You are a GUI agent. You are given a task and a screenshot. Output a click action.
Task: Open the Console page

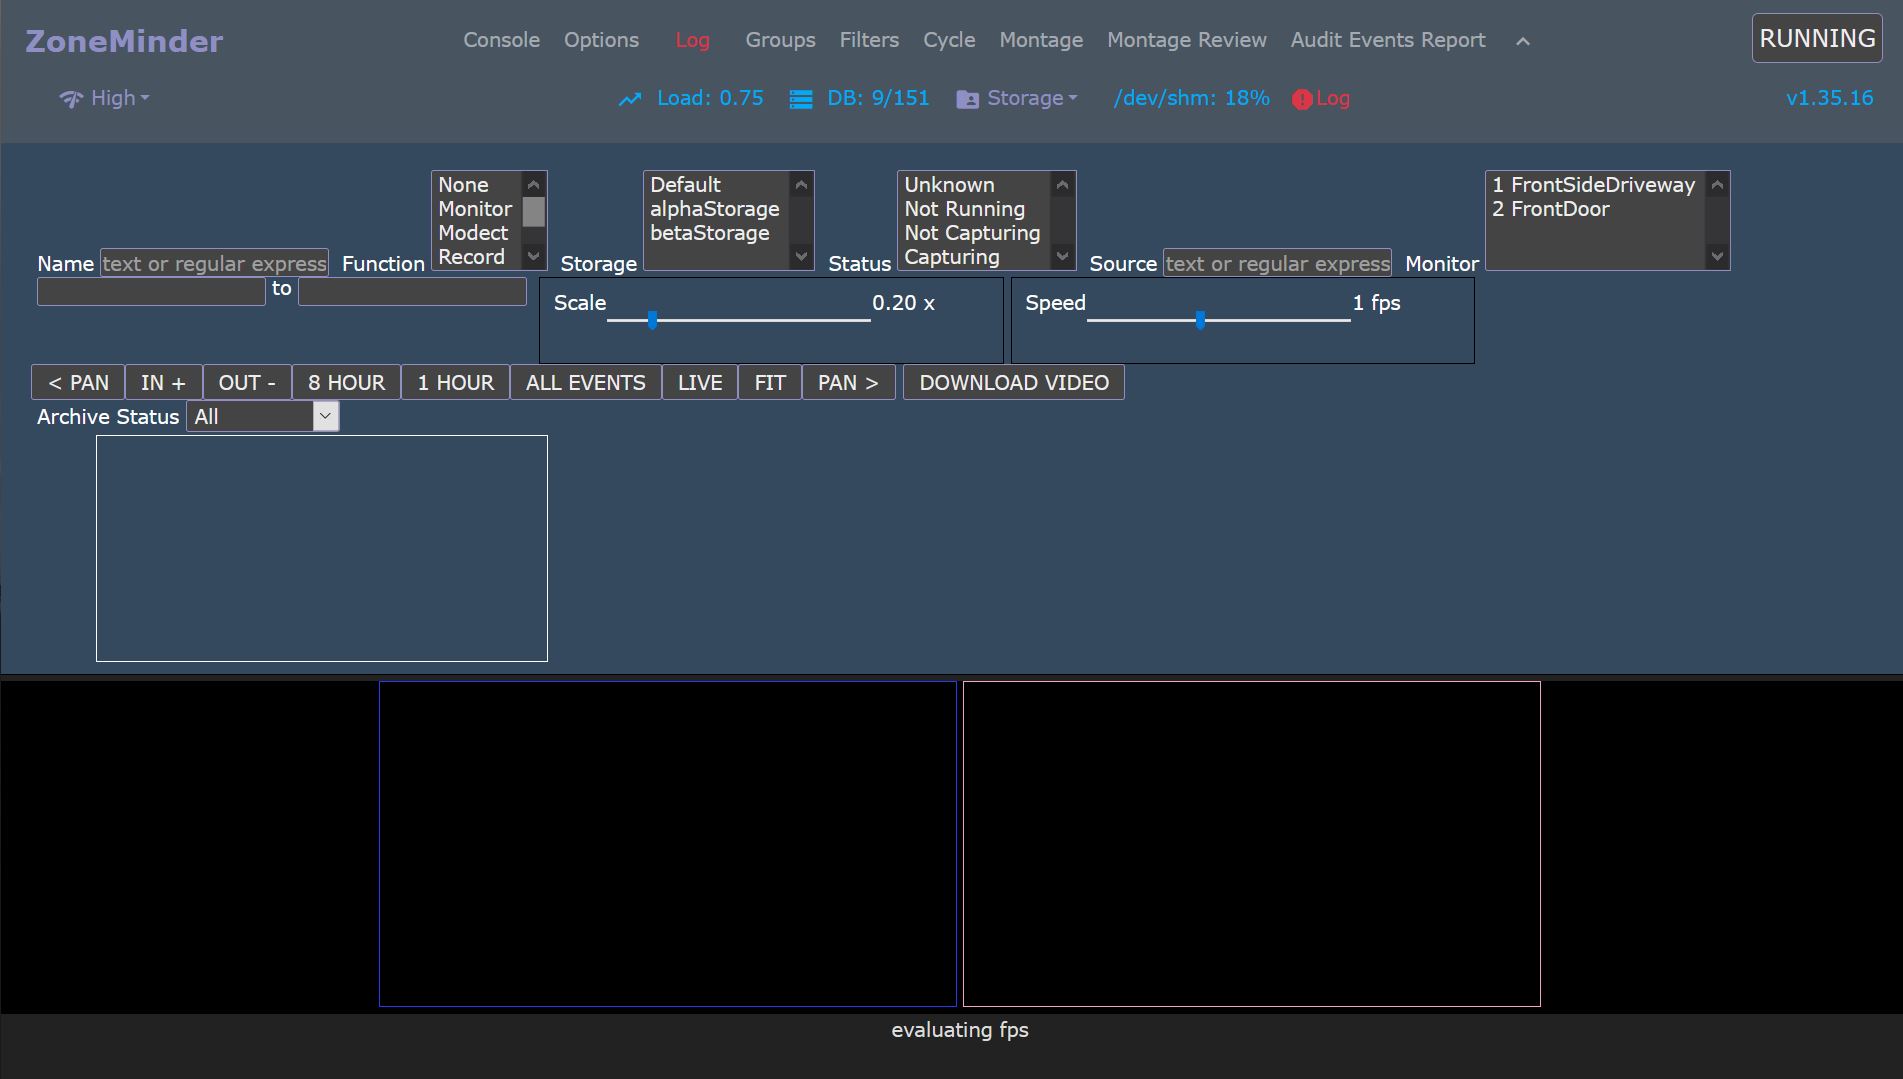501,40
